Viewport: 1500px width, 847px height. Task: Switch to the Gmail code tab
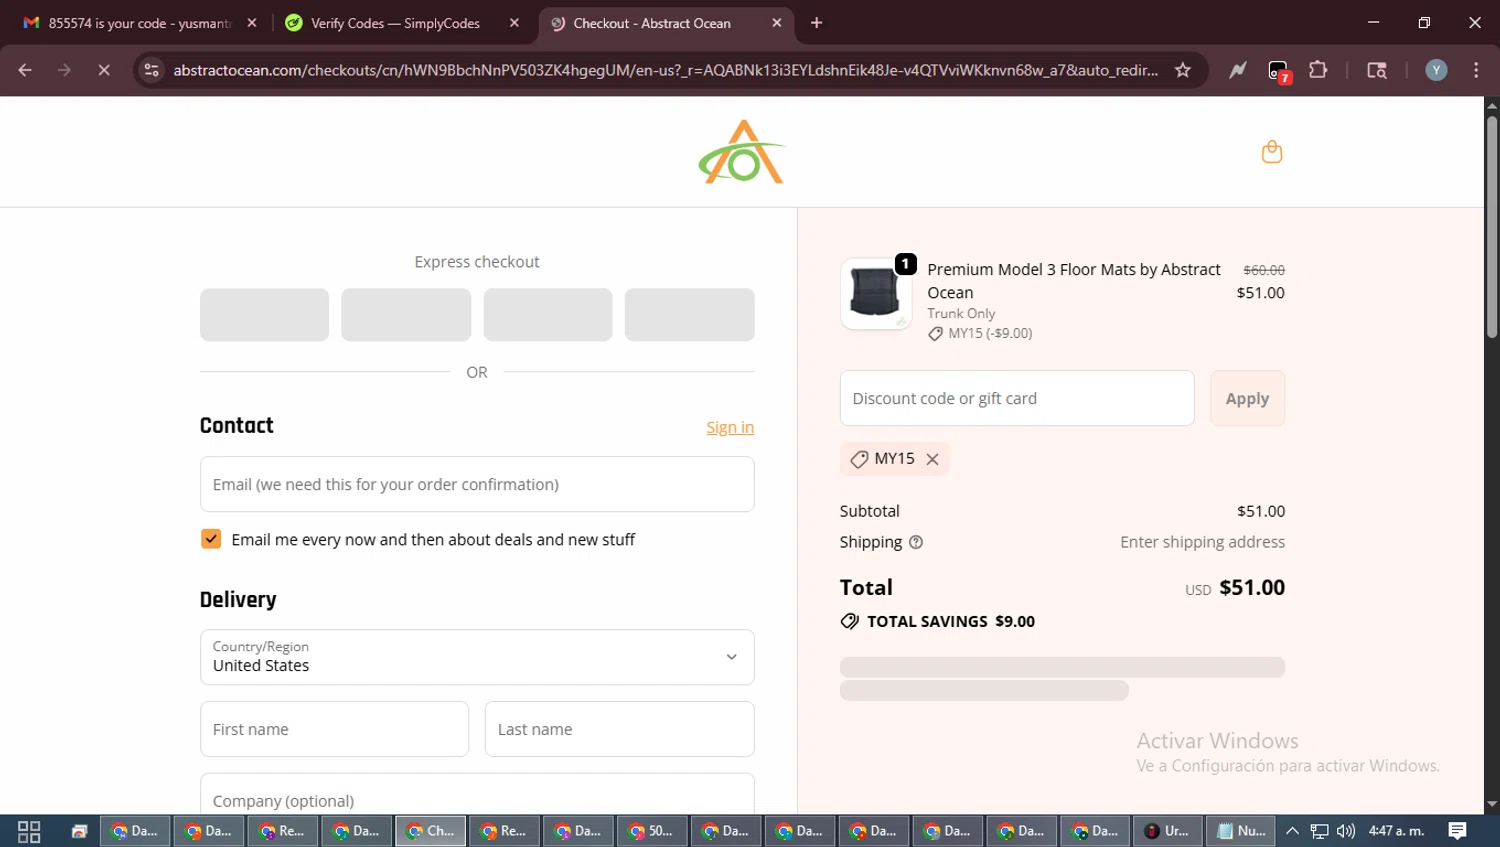click(139, 23)
